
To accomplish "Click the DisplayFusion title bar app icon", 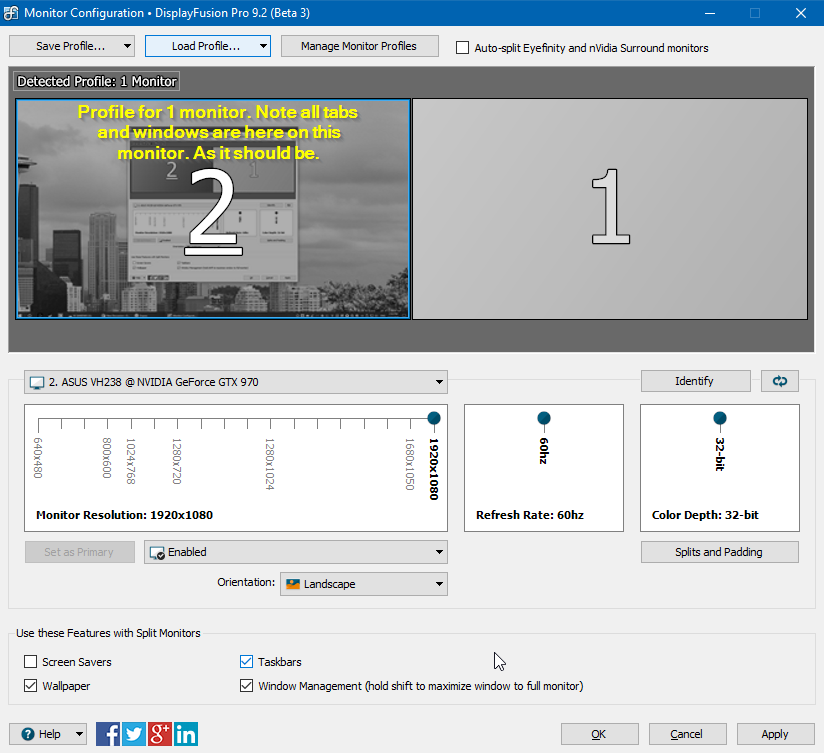I will pos(12,13).
